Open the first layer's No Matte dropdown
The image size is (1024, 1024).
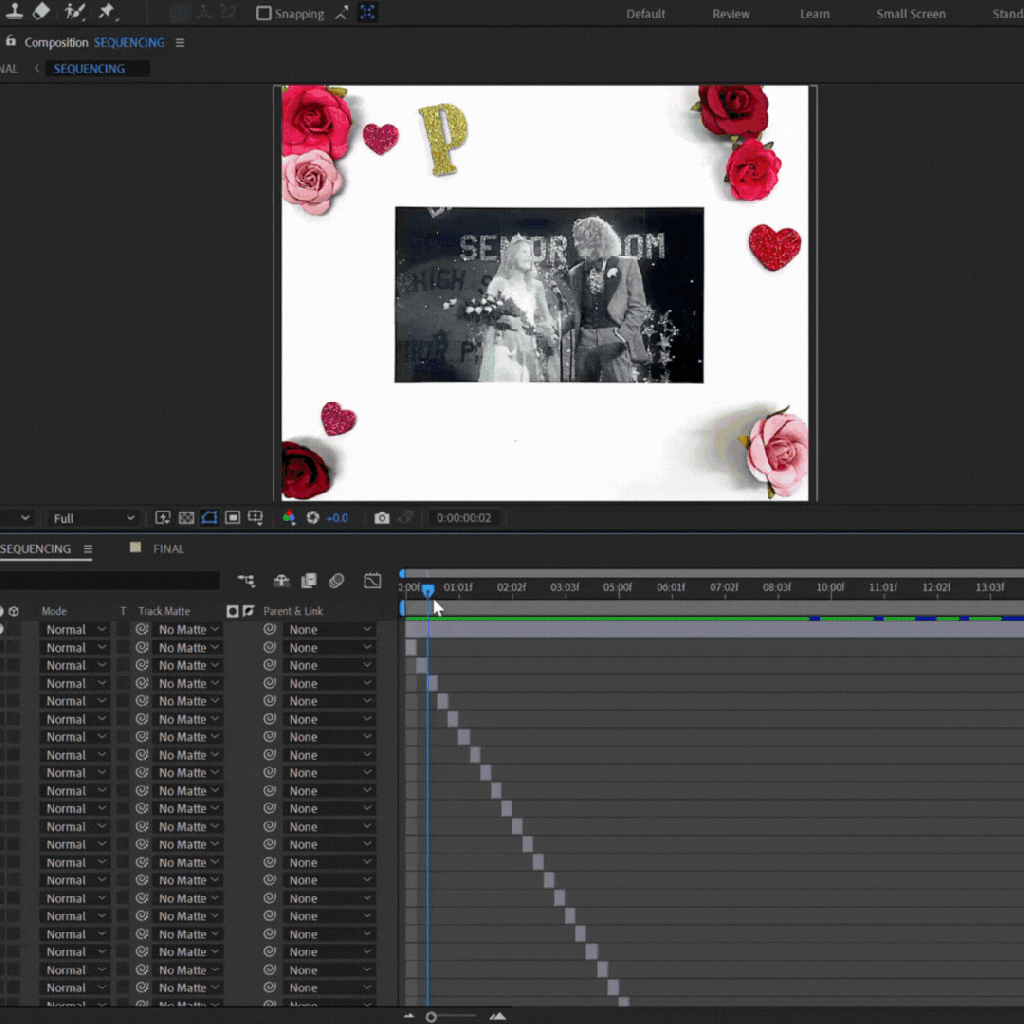coord(189,630)
